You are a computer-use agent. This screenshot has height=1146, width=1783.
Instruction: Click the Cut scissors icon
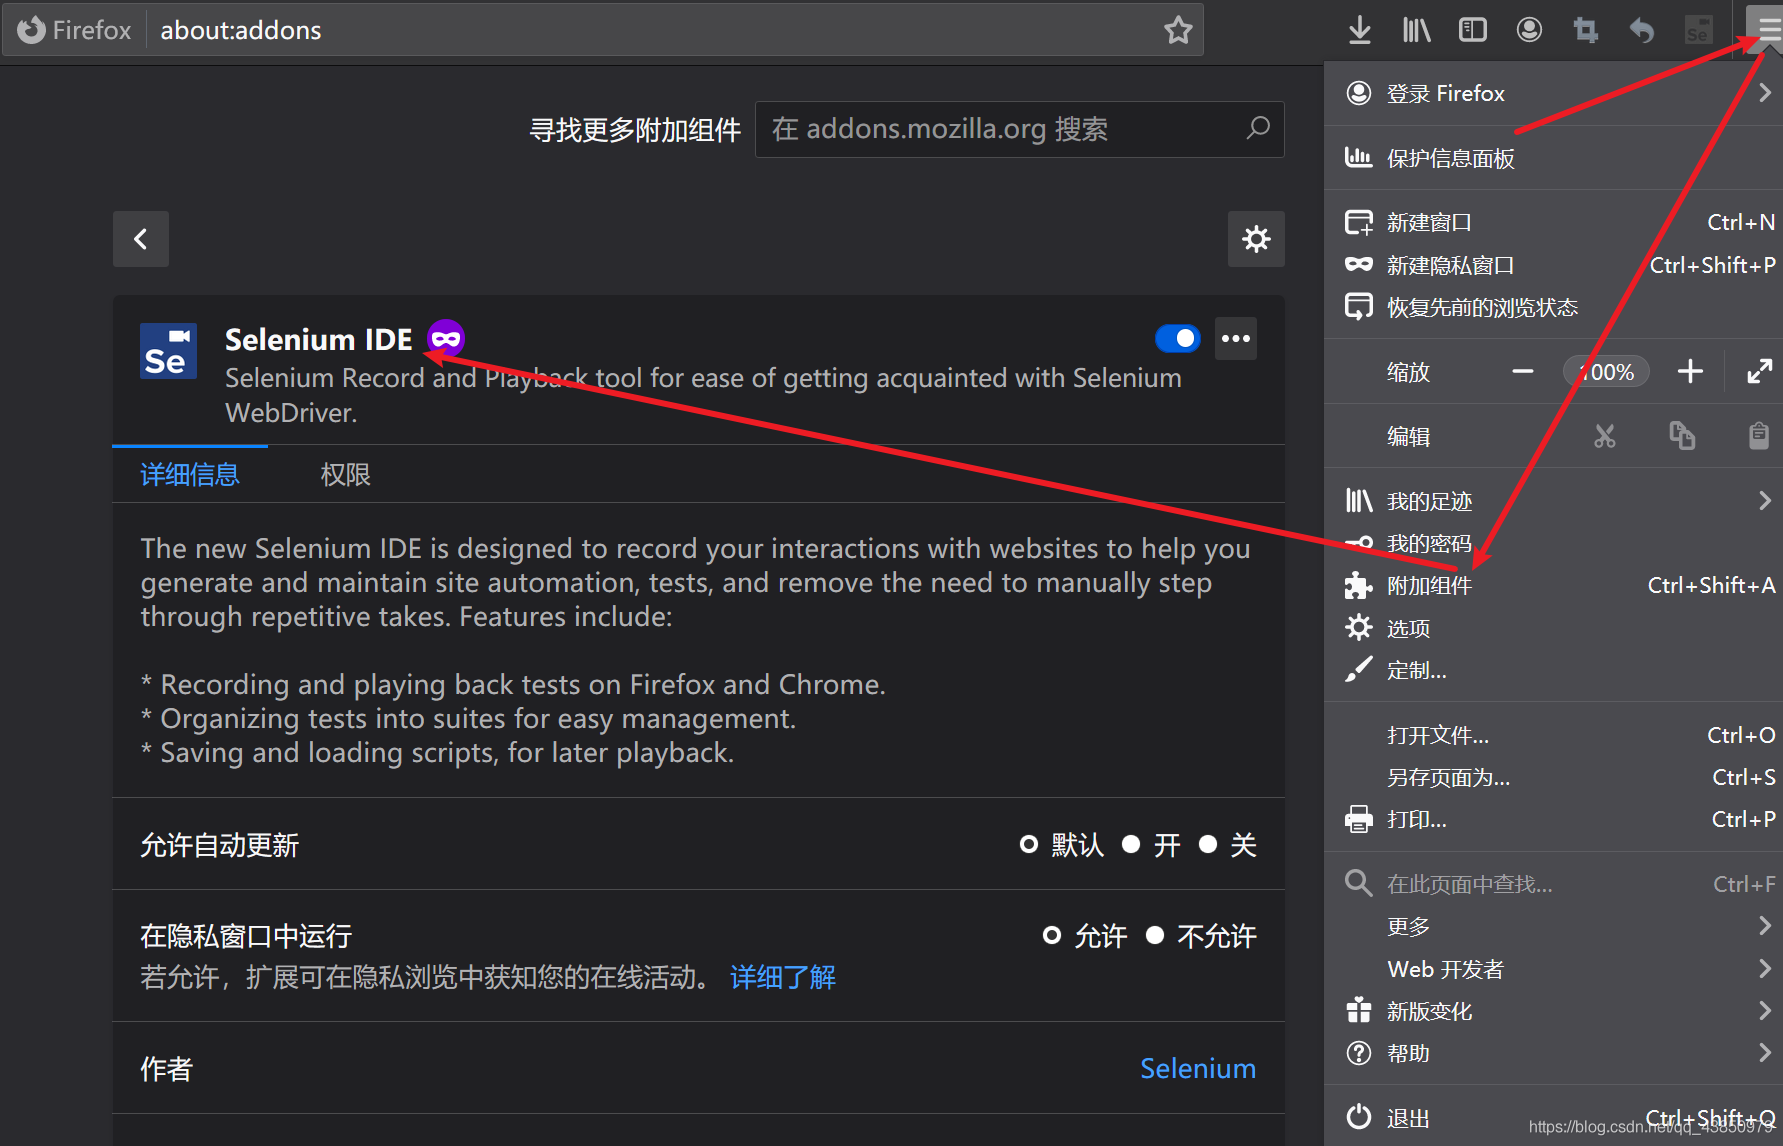click(x=1605, y=436)
